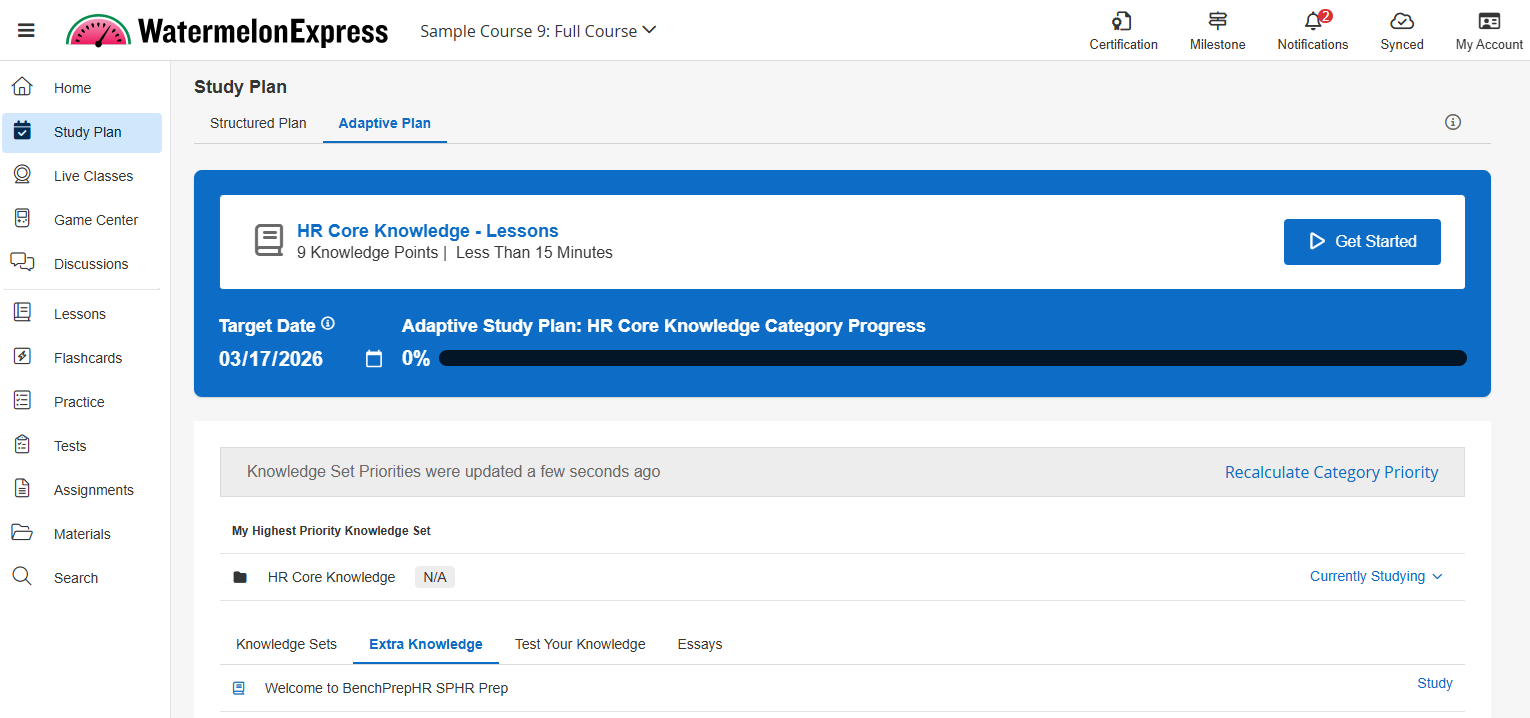Screen dimensions: 1530x718
Task: Click Recalculate Category Priority link
Action: click(1331, 472)
